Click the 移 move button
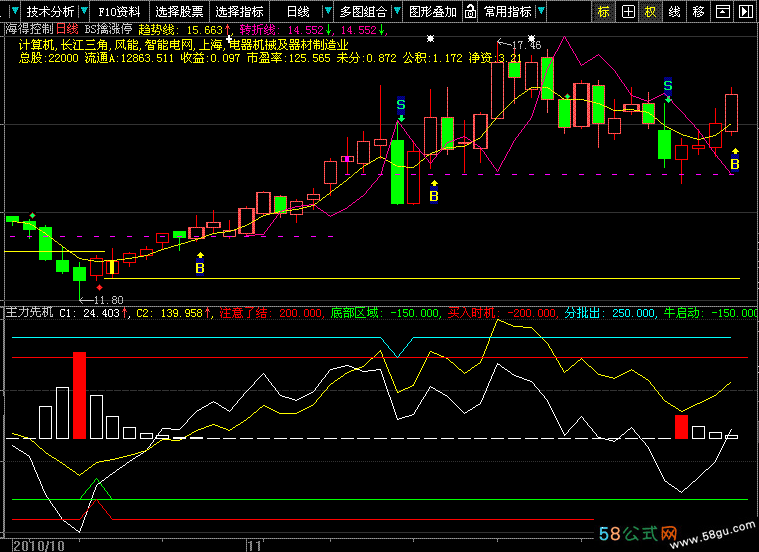 point(698,11)
